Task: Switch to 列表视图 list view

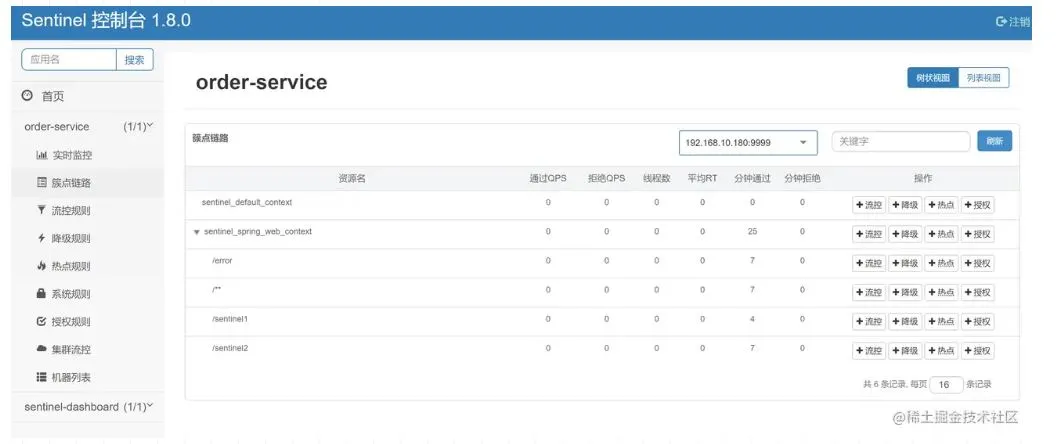Action: tap(984, 77)
